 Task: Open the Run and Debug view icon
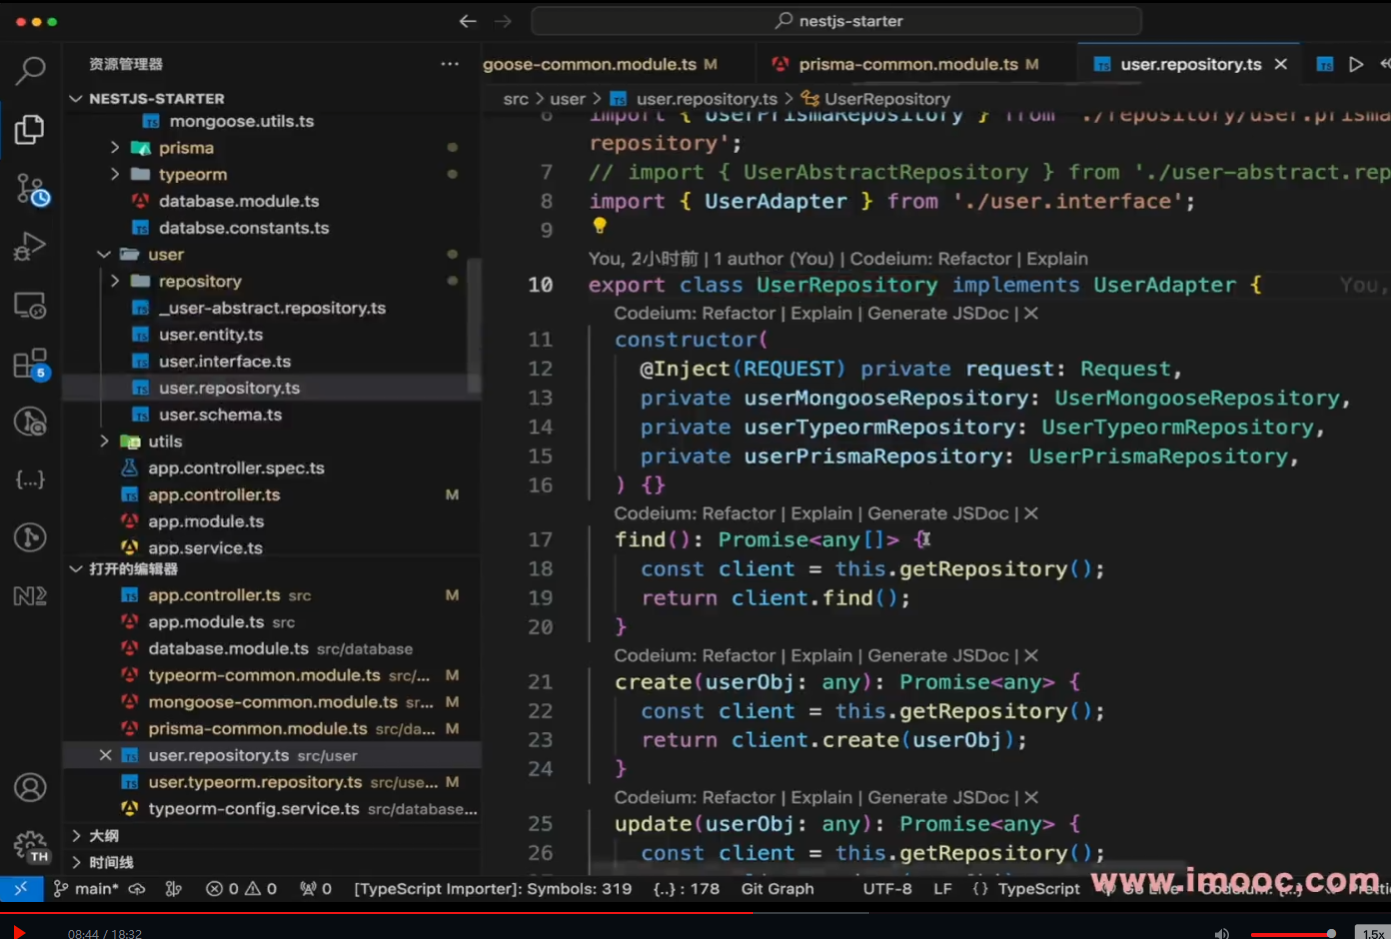tap(30, 246)
